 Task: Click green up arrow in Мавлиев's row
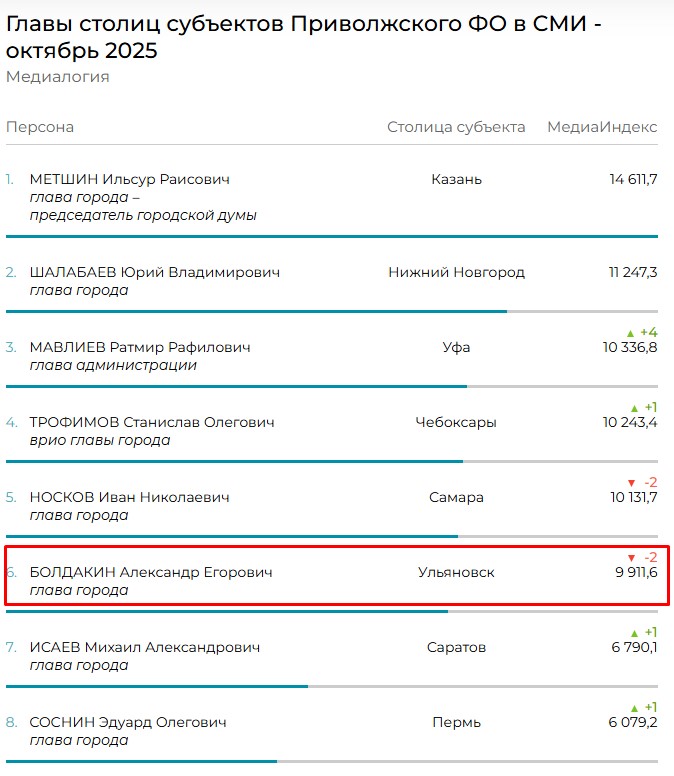coord(630,333)
